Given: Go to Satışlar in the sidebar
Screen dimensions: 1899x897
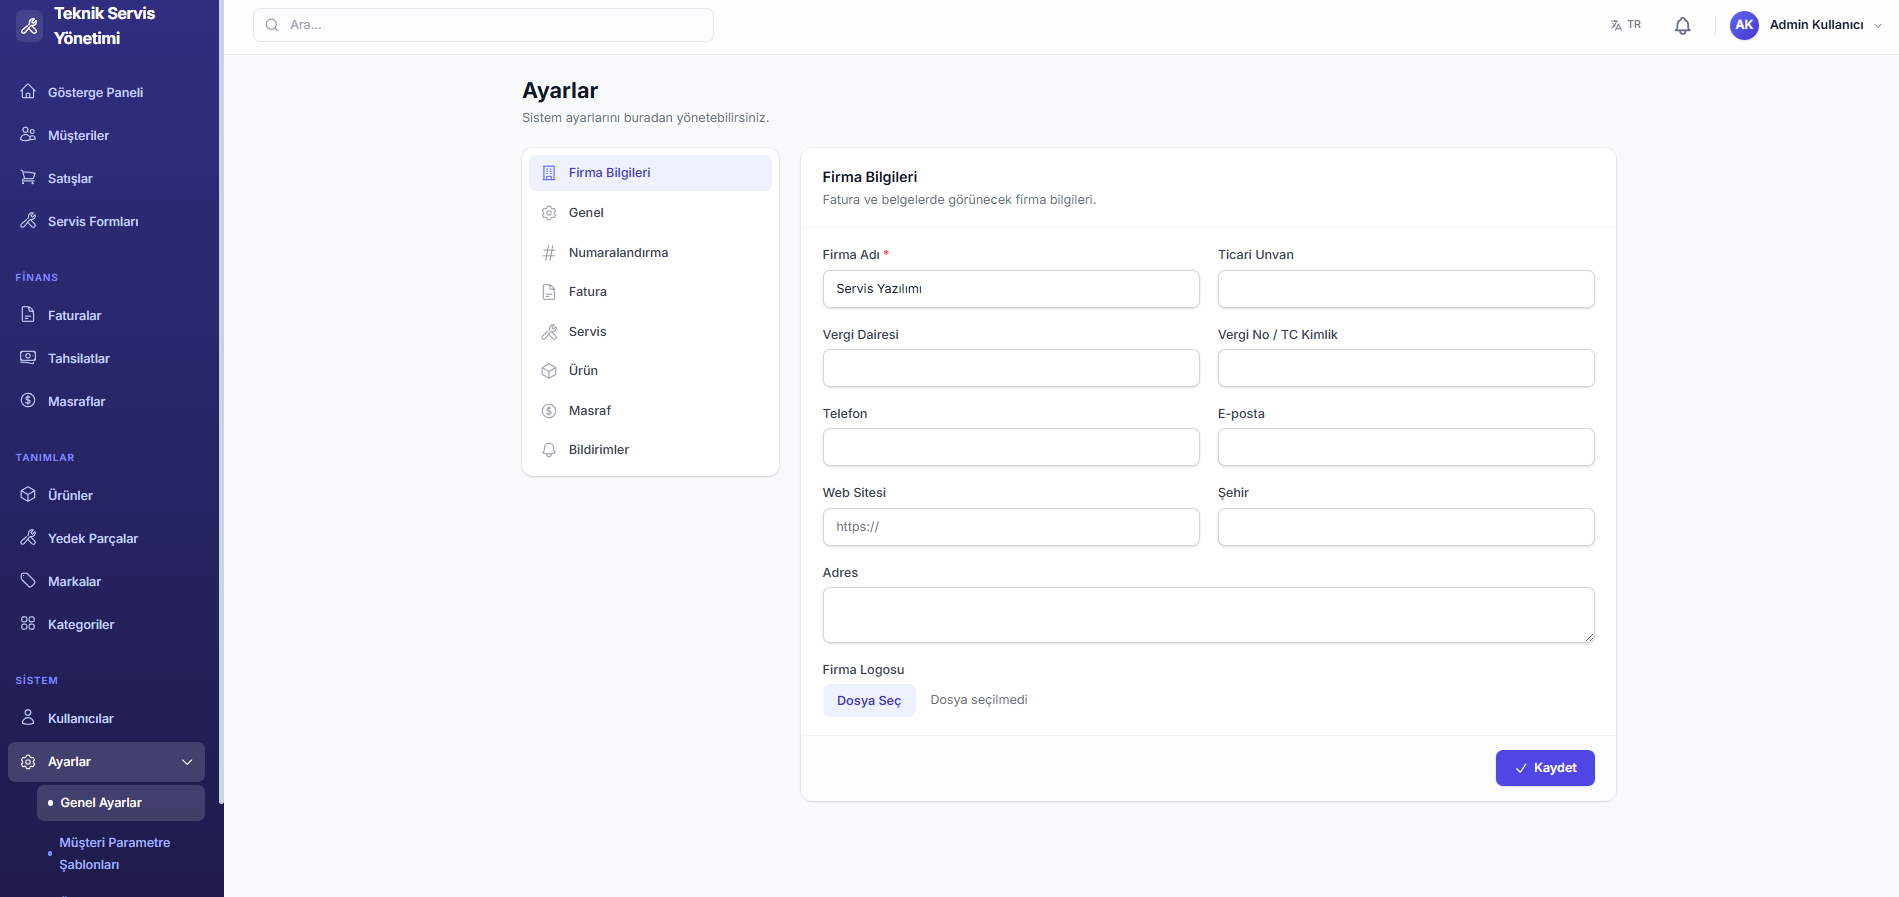Looking at the screenshot, I should pos(70,178).
